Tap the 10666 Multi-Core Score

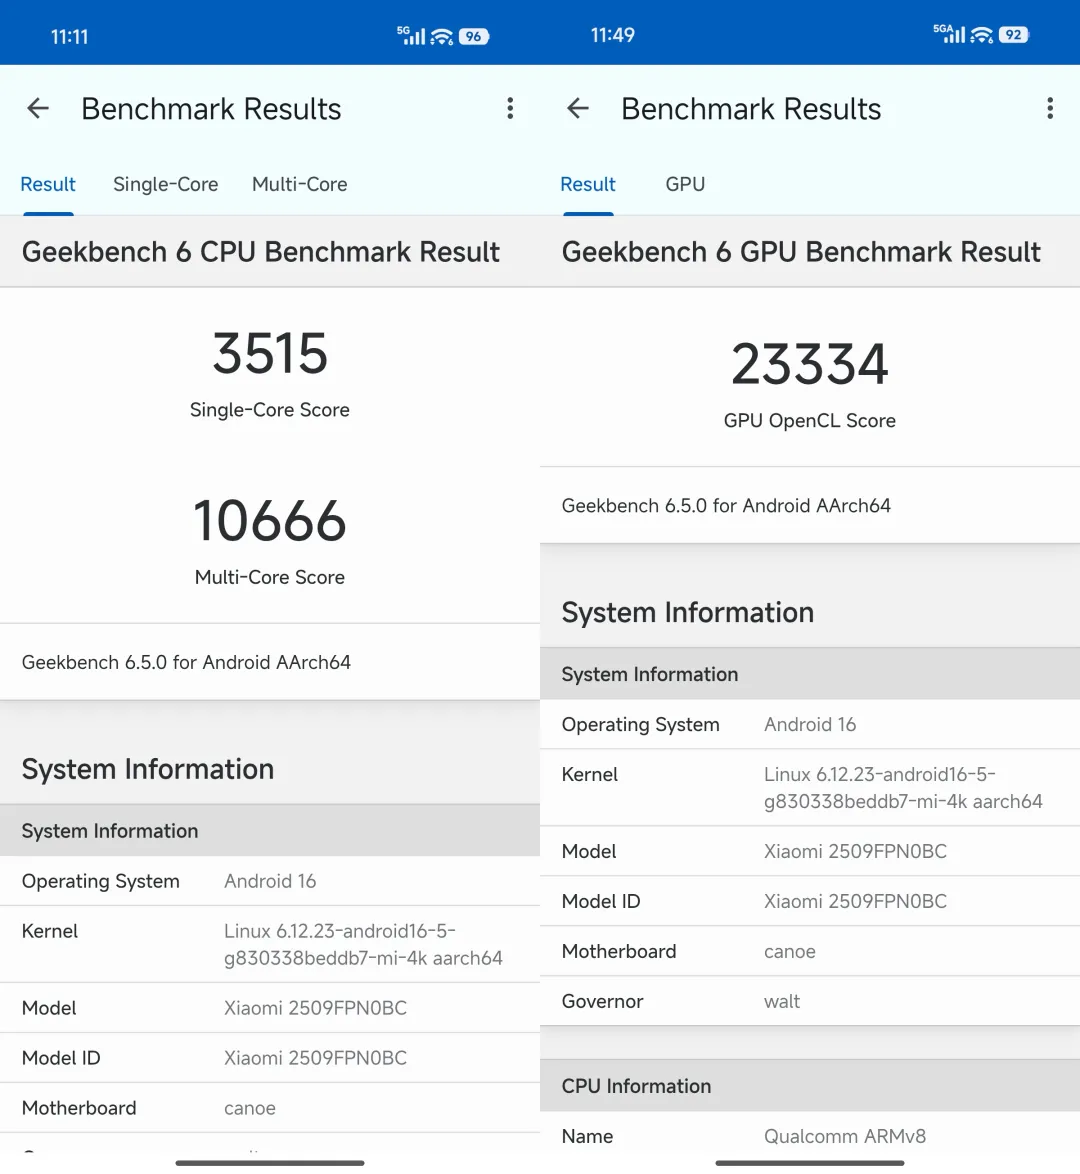pos(270,522)
